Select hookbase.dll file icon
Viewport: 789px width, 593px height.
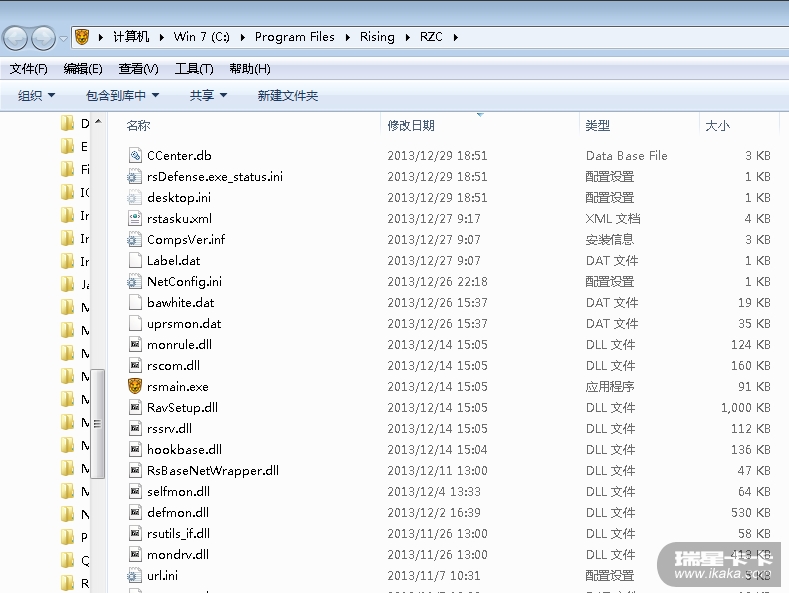pyautogui.click(x=135, y=450)
